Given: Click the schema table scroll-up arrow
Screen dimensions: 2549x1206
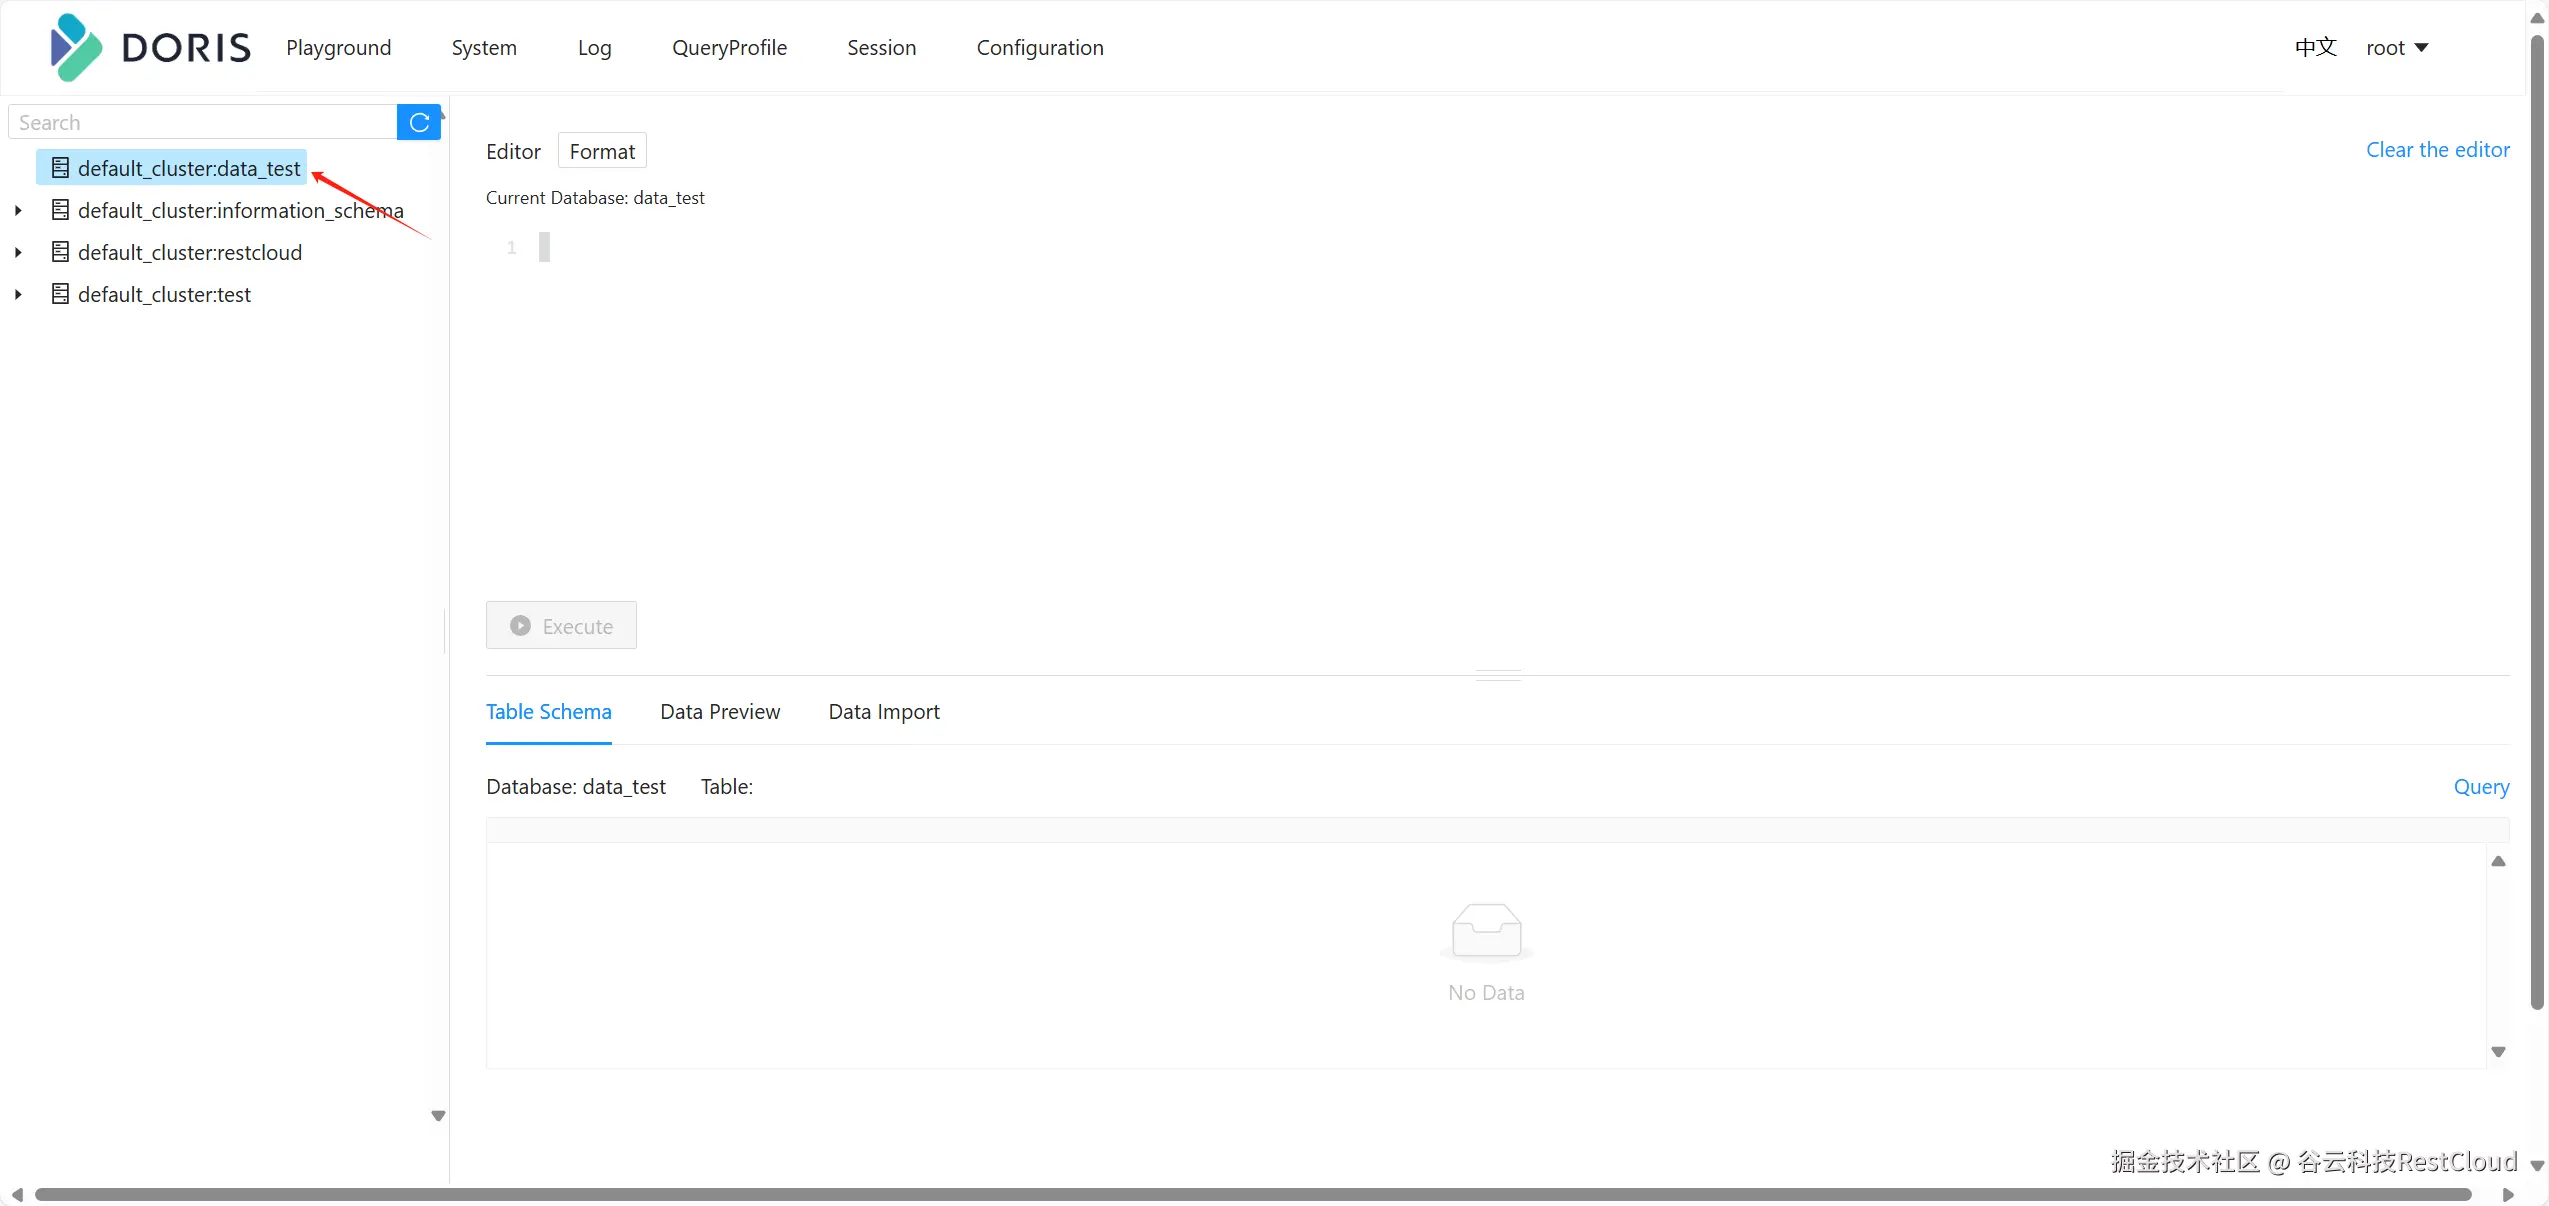Looking at the screenshot, I should 2498,861.
